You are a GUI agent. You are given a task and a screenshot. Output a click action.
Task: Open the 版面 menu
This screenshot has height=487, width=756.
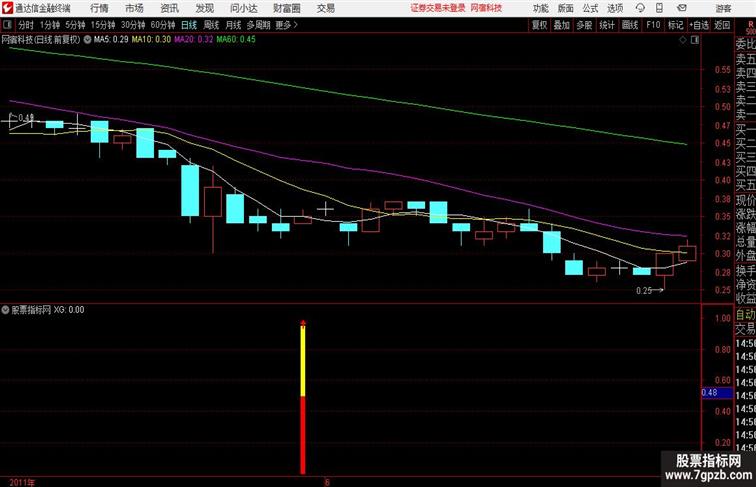point(566,8)
